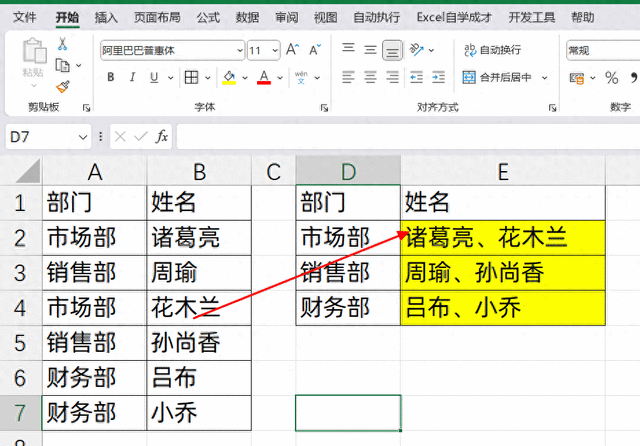Click 自动换行 wrap text button
Image resolution: width=640 pixels, height=446 pixels.
(492, 50)
